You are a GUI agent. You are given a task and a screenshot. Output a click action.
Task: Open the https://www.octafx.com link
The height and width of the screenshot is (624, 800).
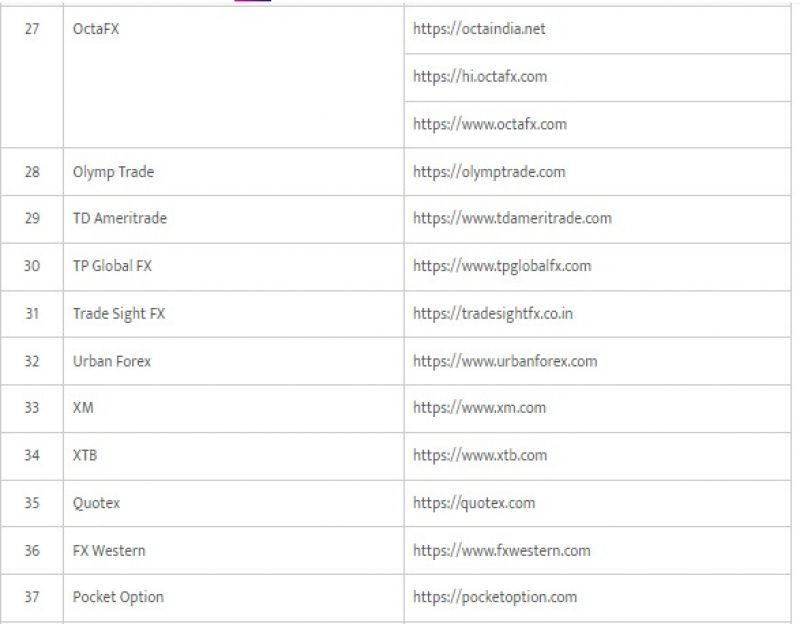[x=489, y=124]
